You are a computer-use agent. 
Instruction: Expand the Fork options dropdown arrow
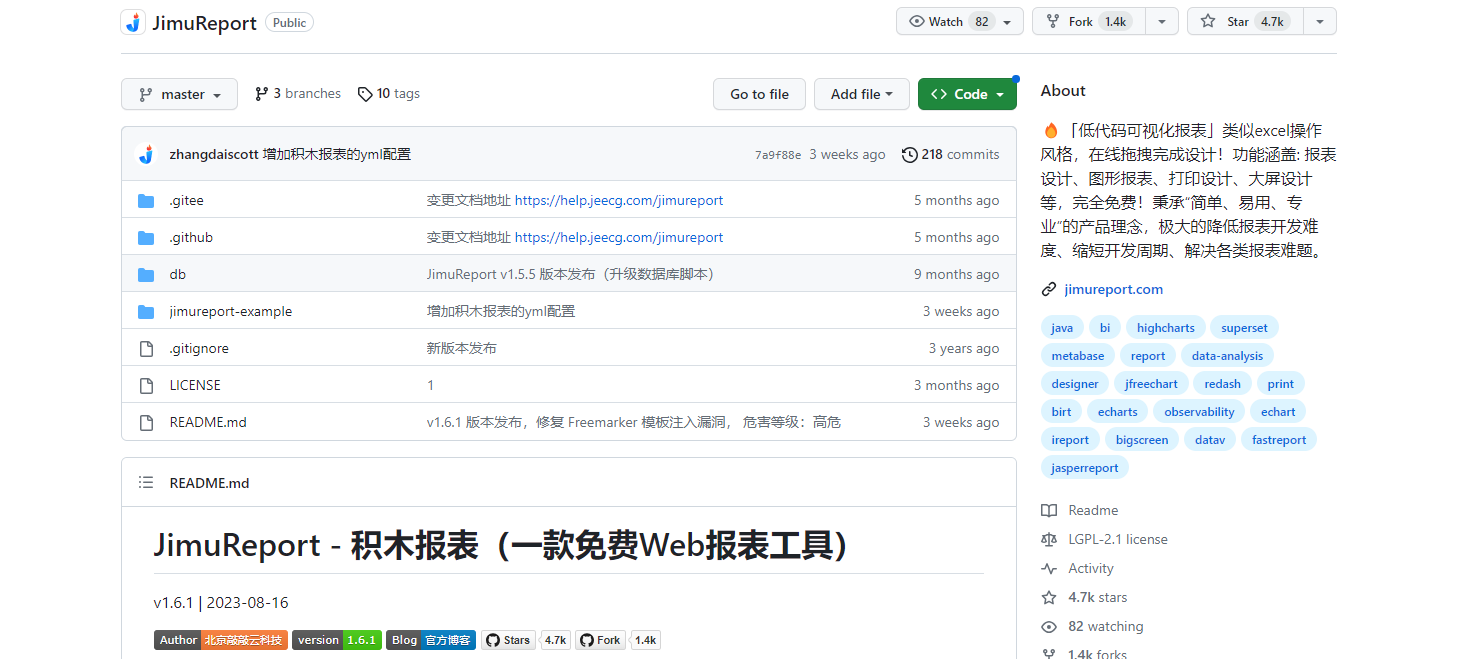[1162, 22]
